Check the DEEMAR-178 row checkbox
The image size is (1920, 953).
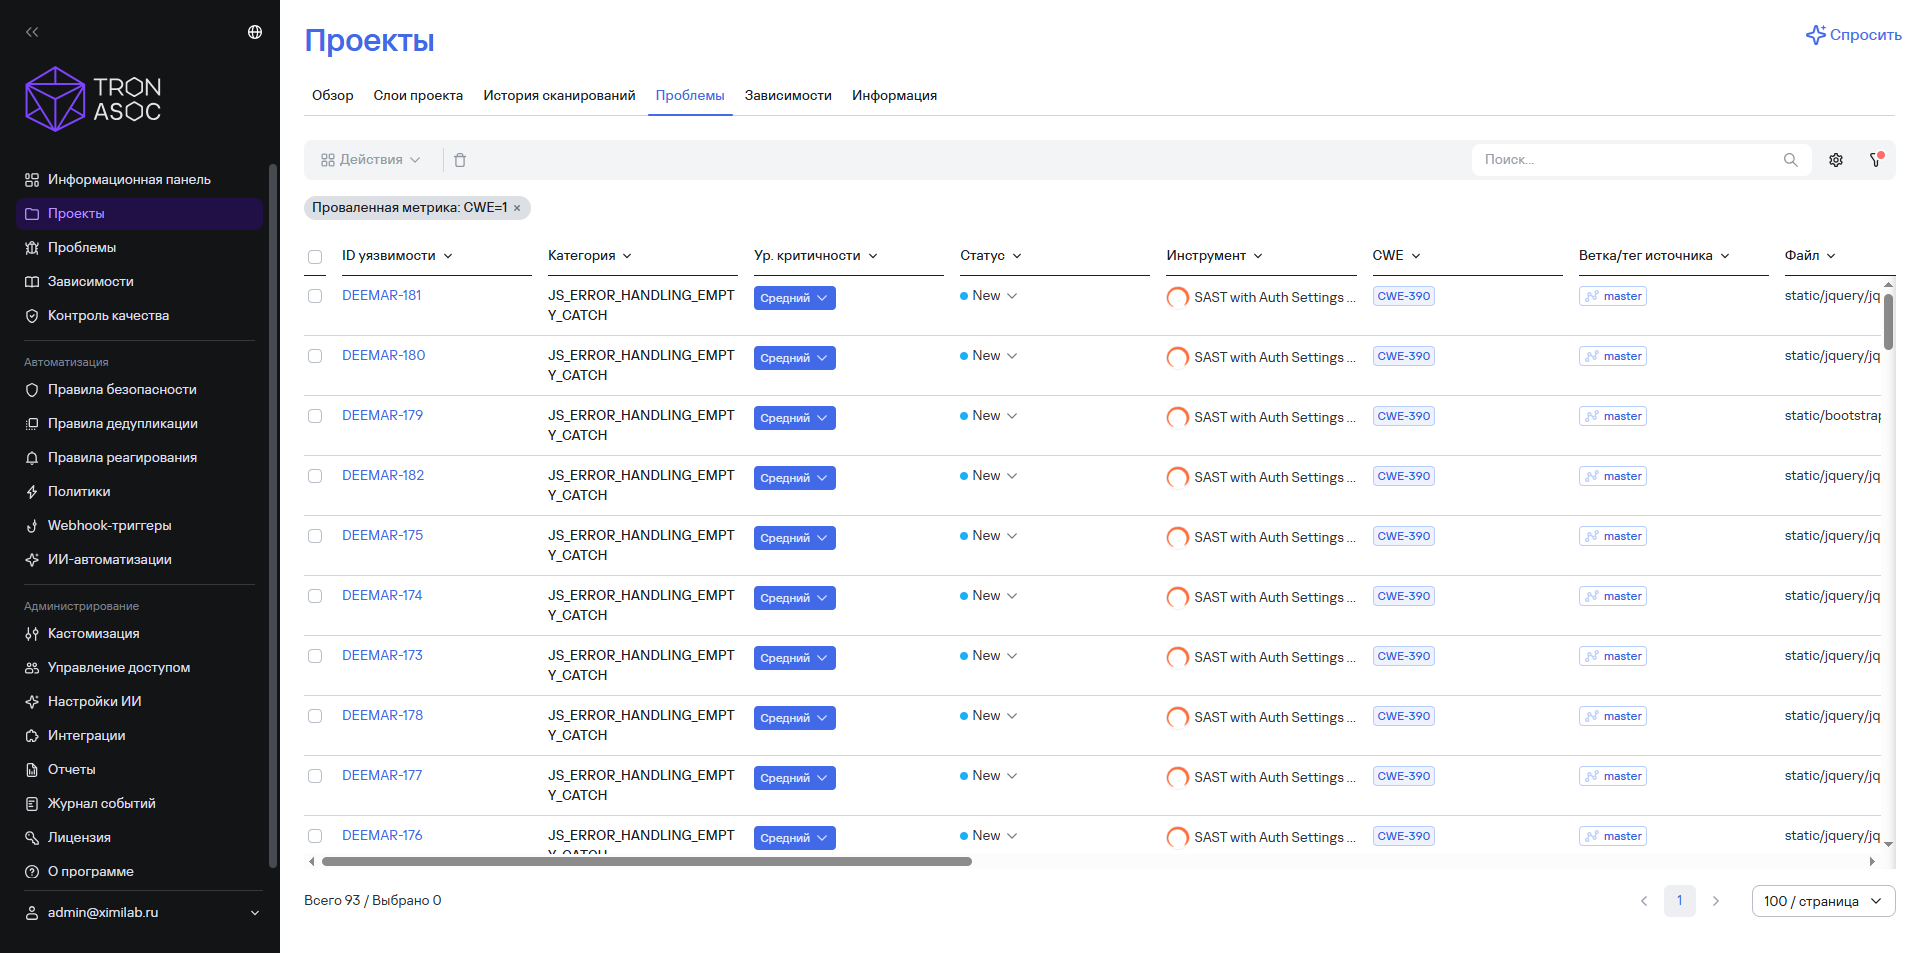(x=315, y=716)
